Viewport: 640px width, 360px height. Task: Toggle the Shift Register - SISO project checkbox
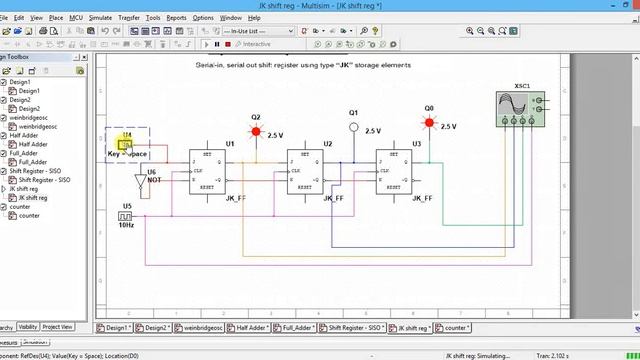pyautogui.click(x=4, y=171)
